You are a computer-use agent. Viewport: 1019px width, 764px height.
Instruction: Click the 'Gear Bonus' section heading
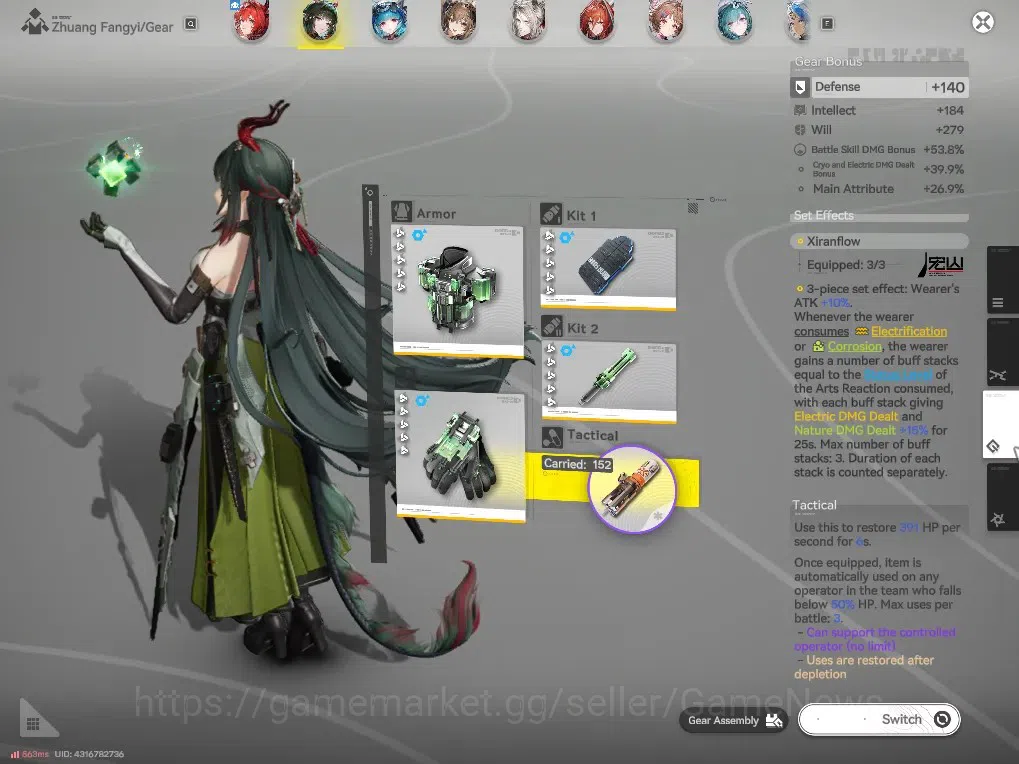[828, 61]
